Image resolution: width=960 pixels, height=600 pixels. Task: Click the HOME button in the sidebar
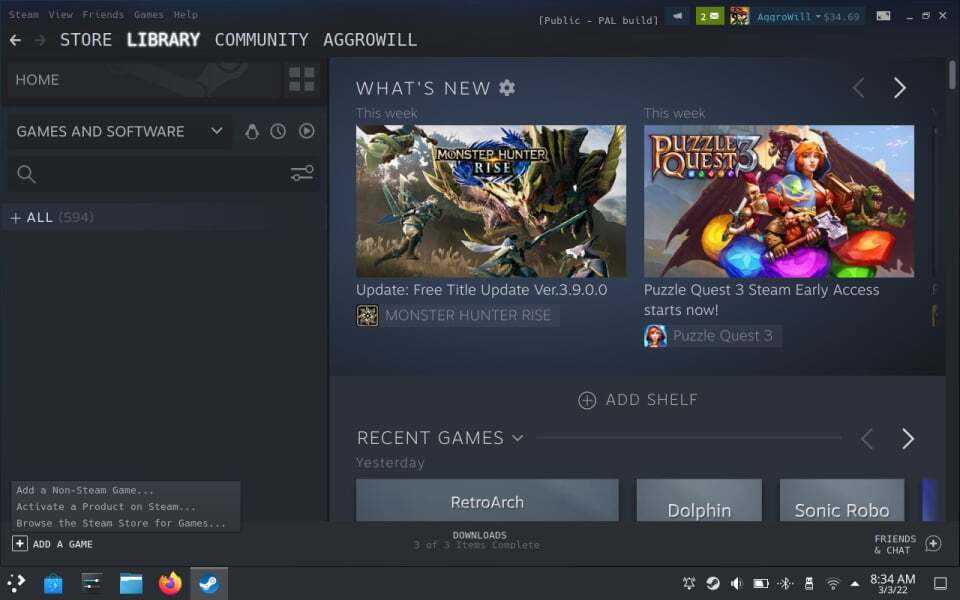[143, 80]
